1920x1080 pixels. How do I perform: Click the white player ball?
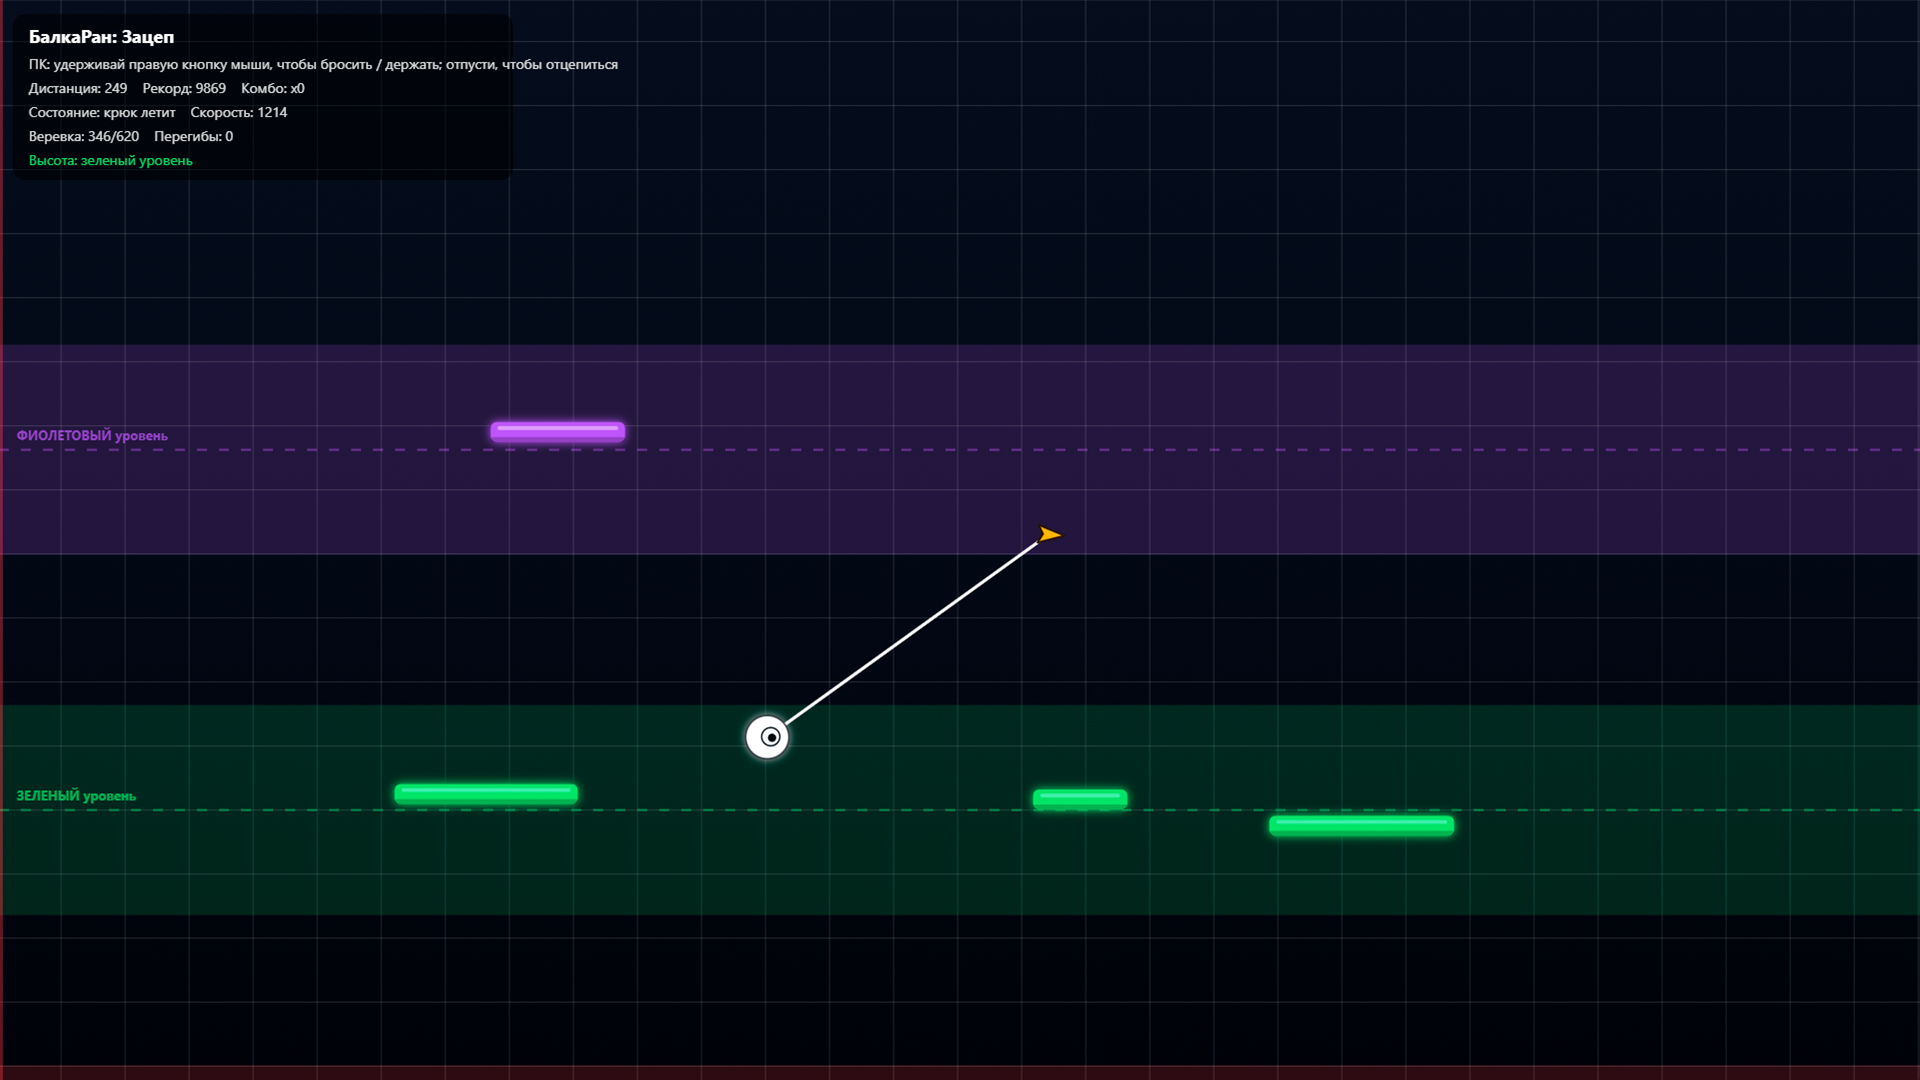tap(767, 737)
